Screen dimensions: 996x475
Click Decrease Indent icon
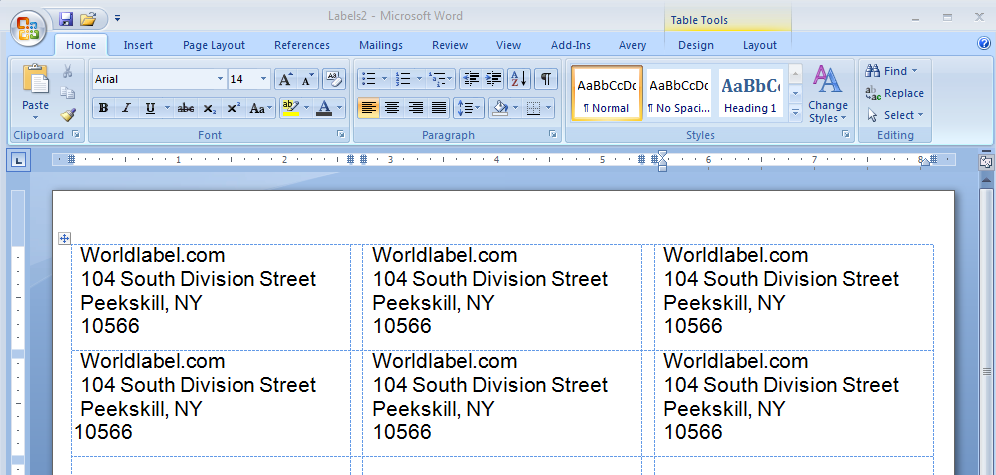(x=471, y=79)
